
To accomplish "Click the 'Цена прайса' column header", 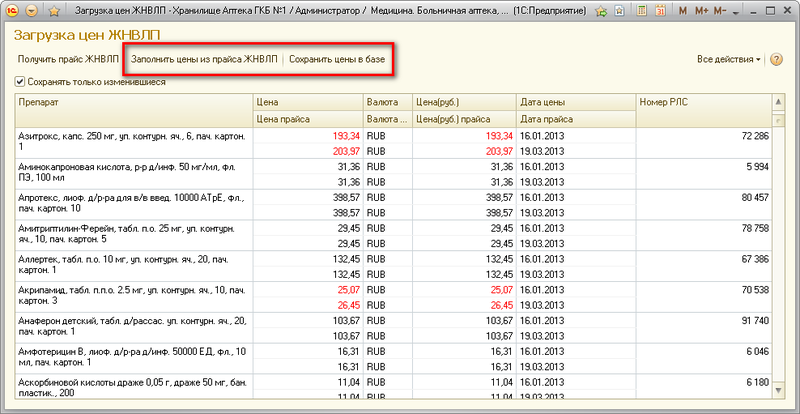I will (x=308, y=119).
